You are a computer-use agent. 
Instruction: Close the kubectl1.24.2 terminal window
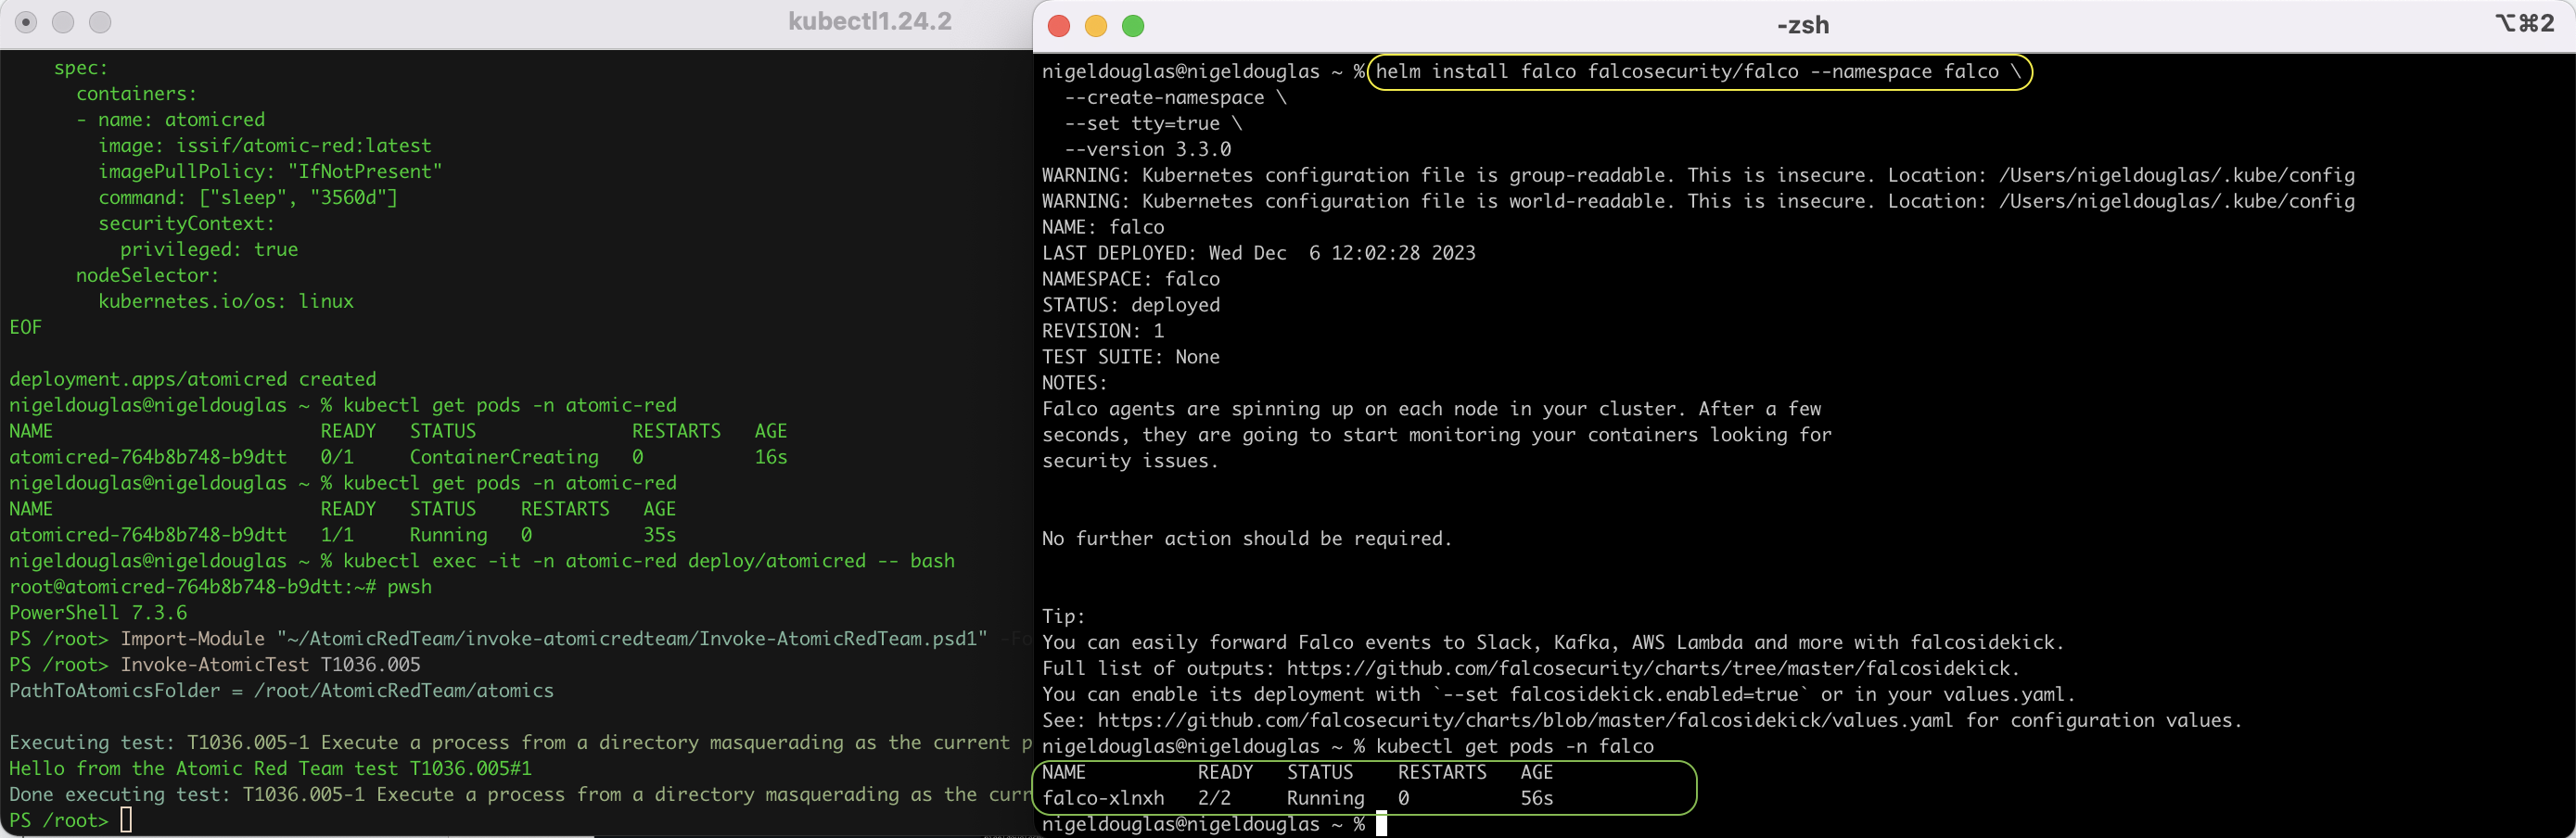pyautogui.click(x=27, y=22)
